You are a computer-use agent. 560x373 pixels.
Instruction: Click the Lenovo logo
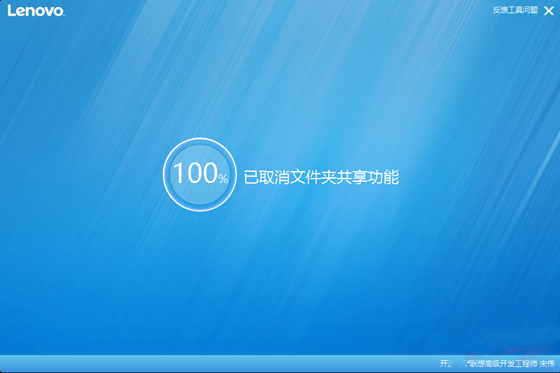click(x=36, y=11)
